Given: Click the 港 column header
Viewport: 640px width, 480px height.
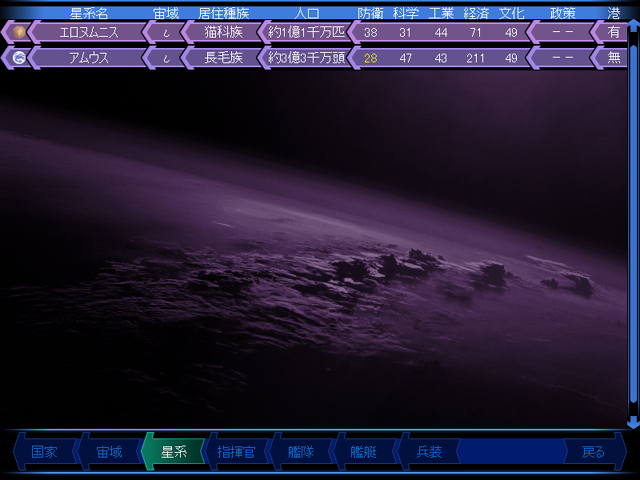Looking at the screenshot, I should (613, 13).
